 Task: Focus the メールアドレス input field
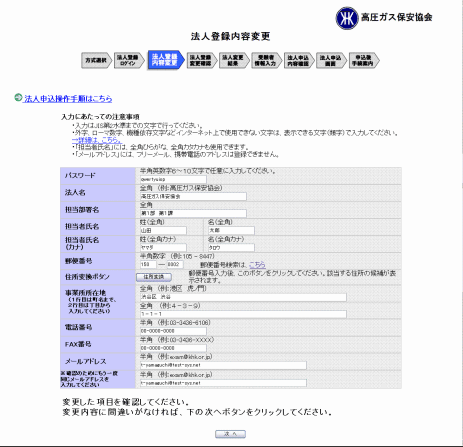coord(223,365)
